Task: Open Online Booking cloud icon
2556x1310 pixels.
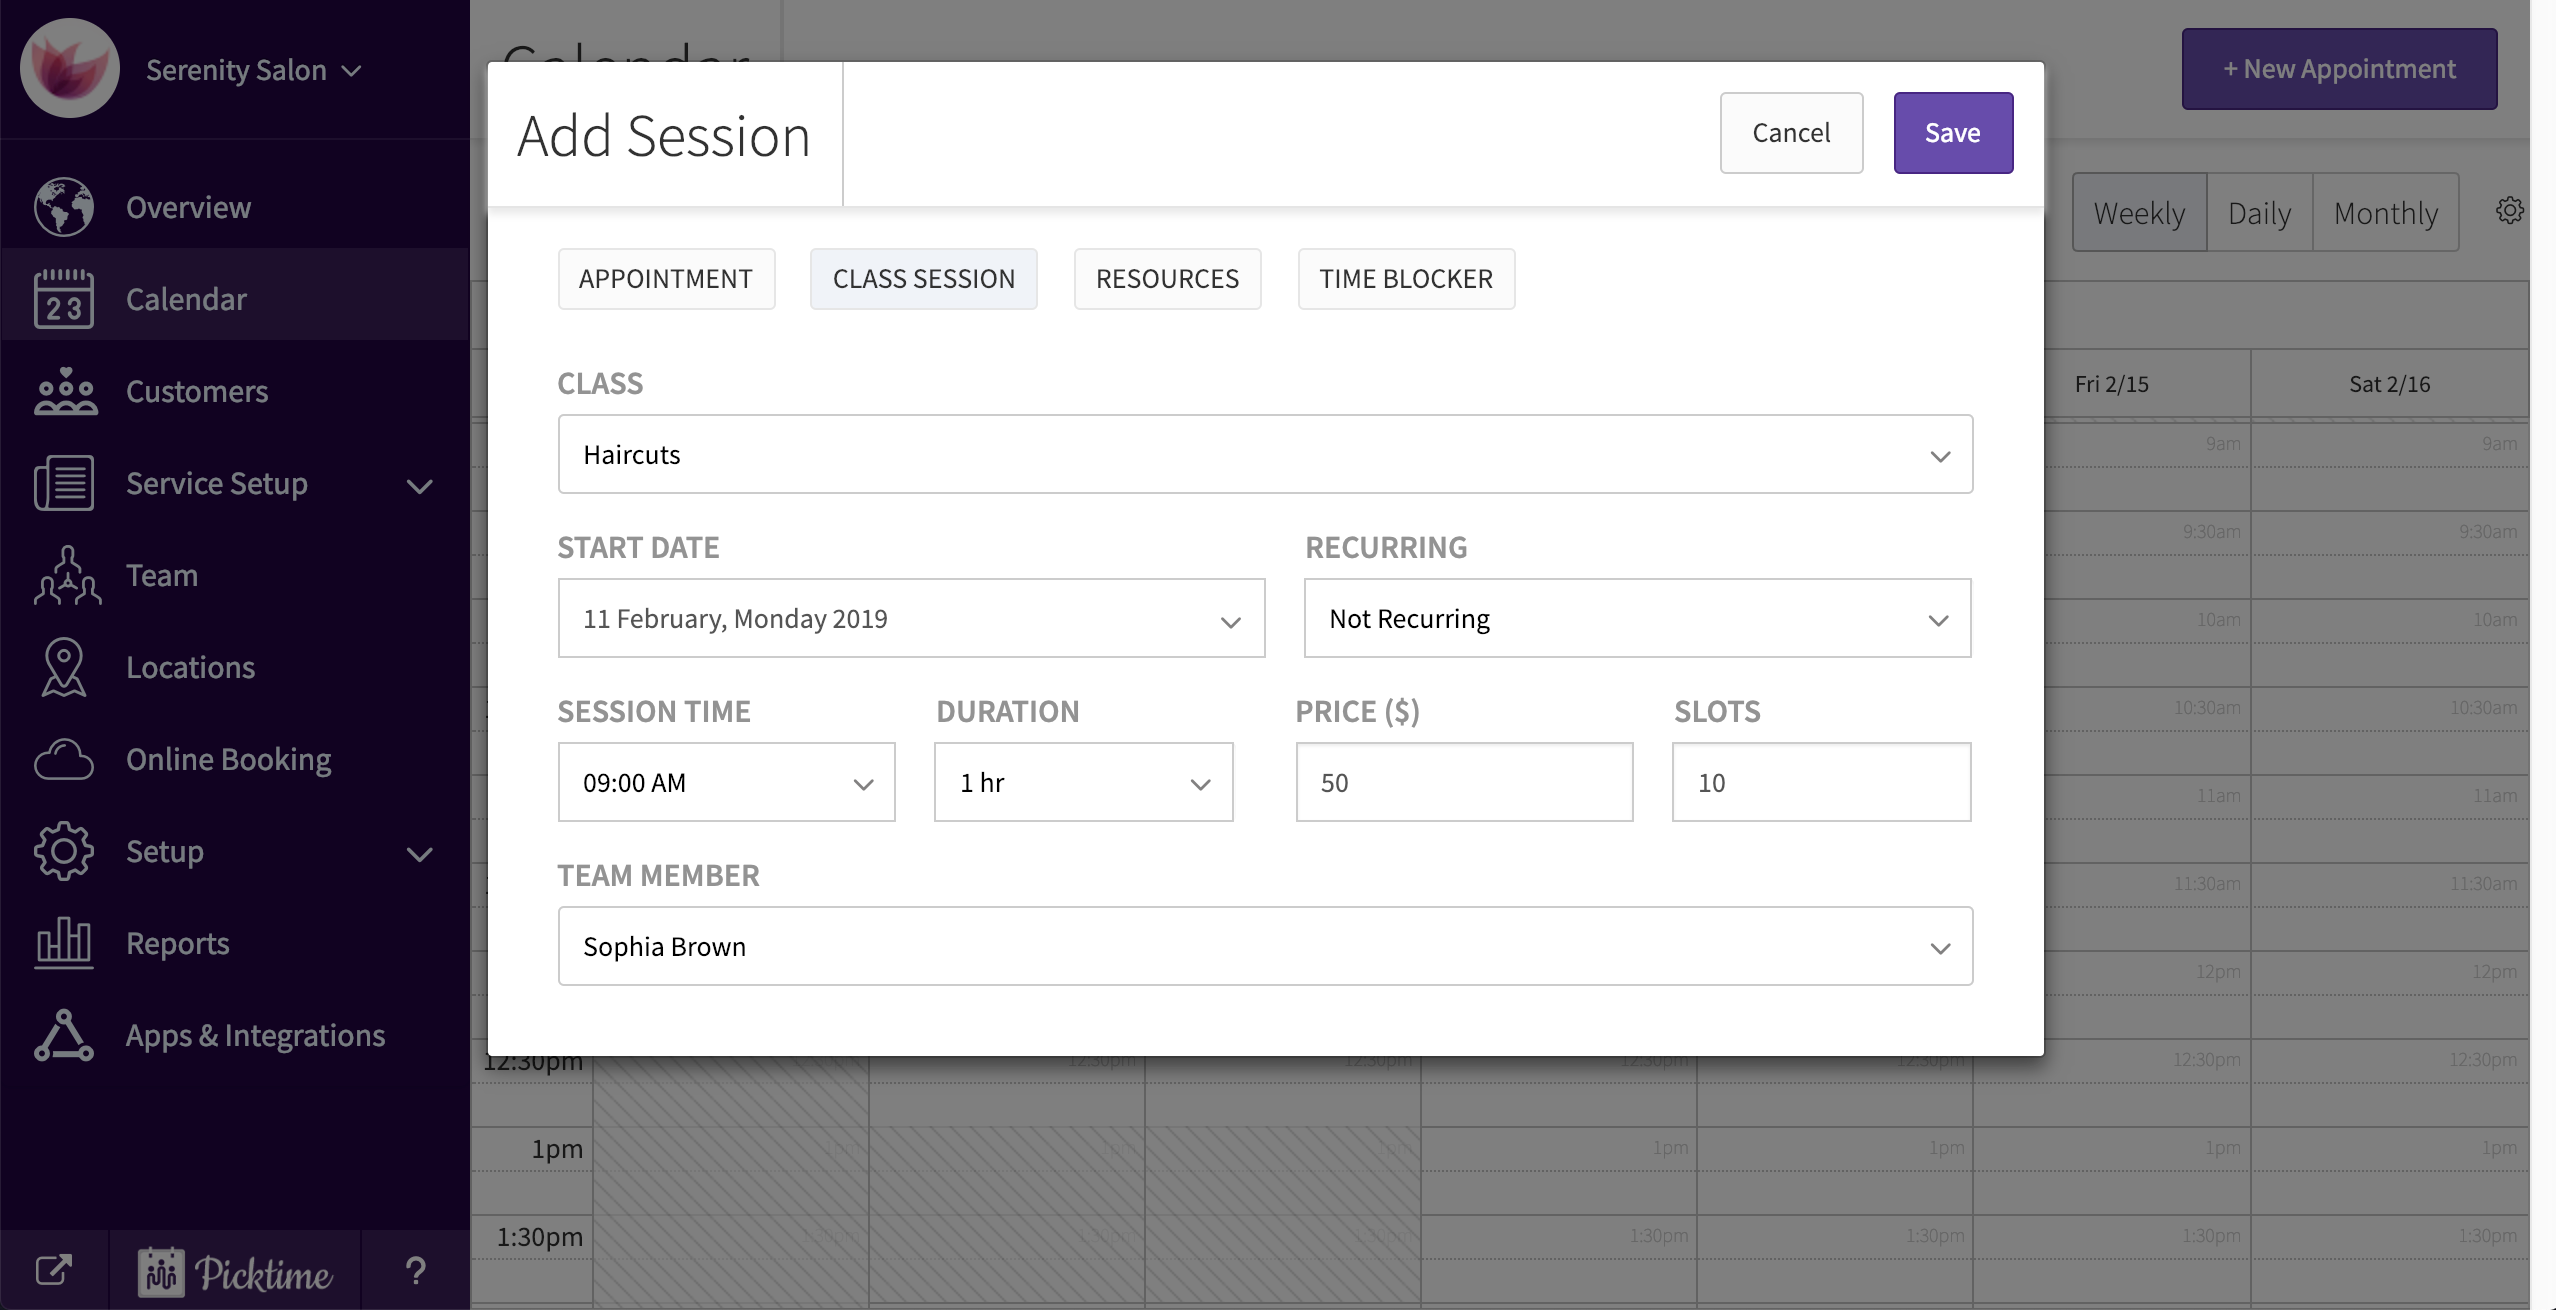Action: 64,760
